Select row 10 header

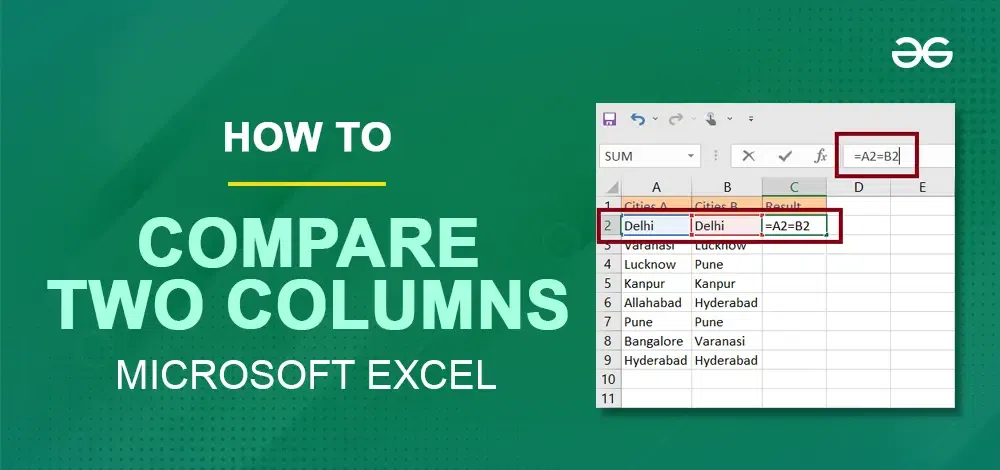(x=608, y=379)
